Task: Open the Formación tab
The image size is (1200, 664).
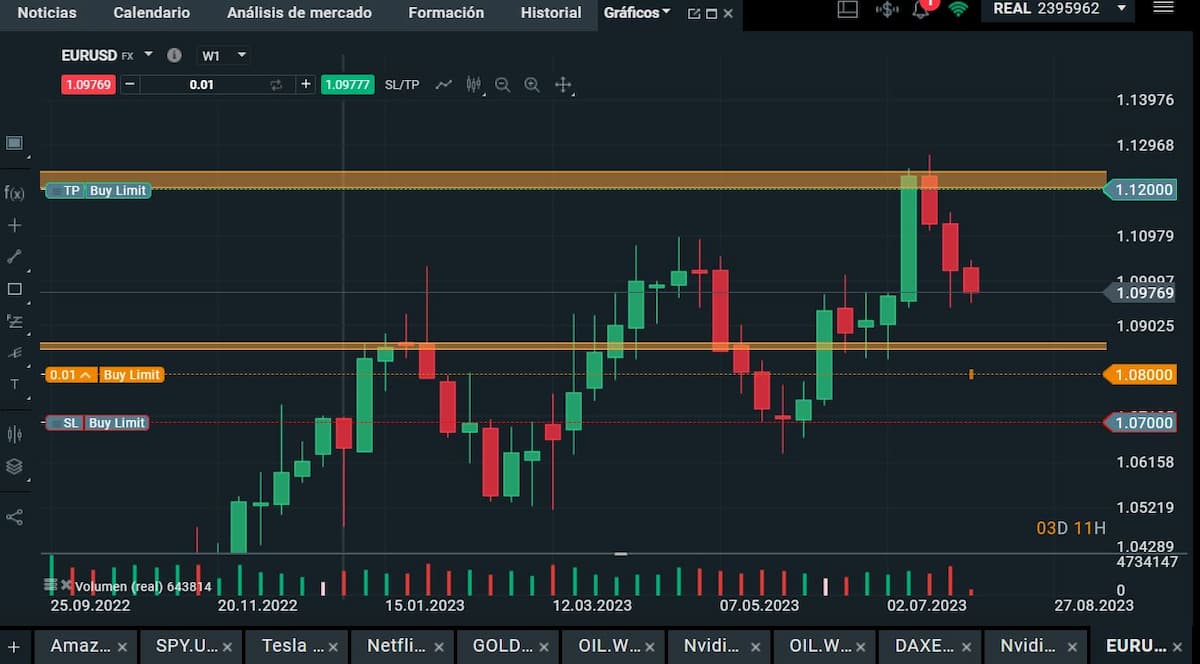Action: (446, 13)
